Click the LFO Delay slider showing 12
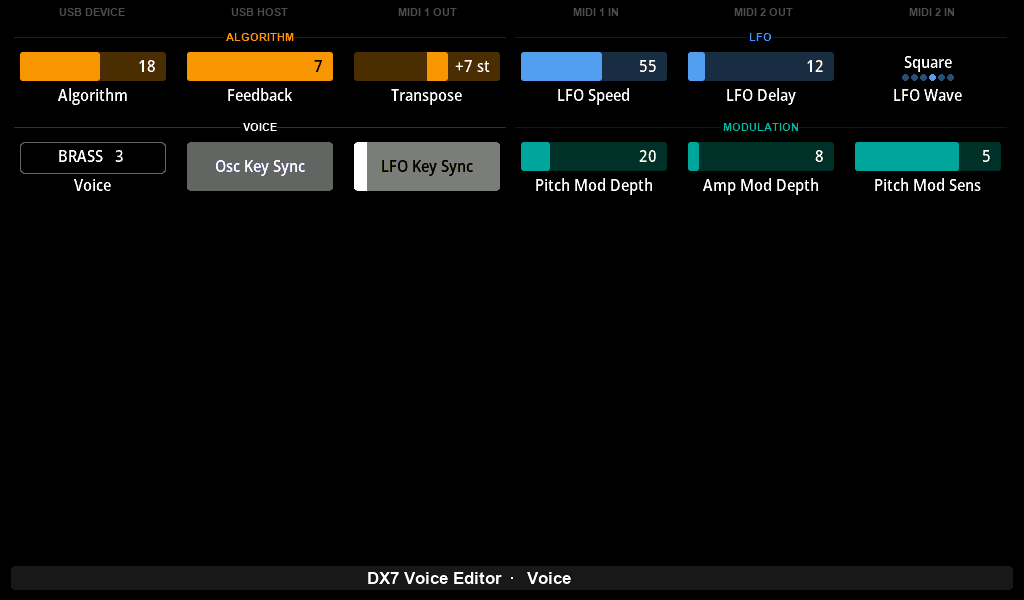 pos(761,67)
